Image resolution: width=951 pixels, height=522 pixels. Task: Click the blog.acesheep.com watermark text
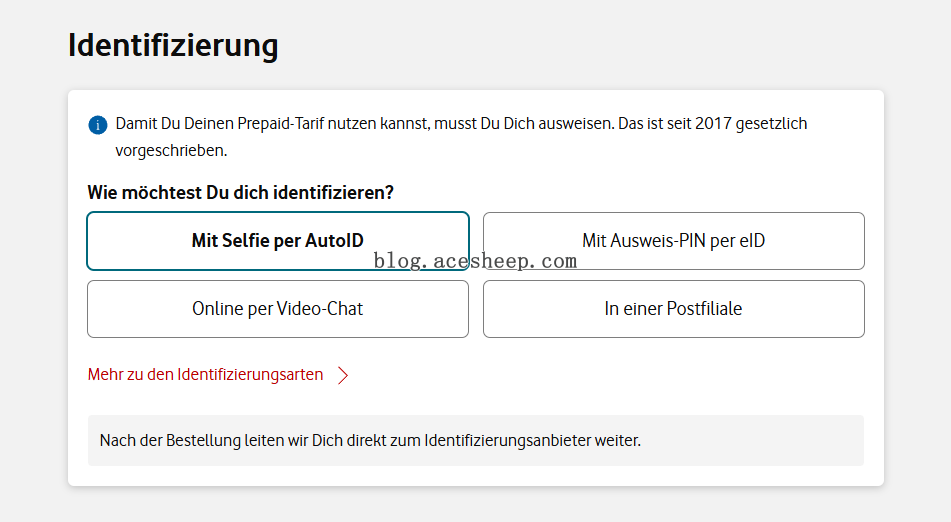tap(475, 261)
